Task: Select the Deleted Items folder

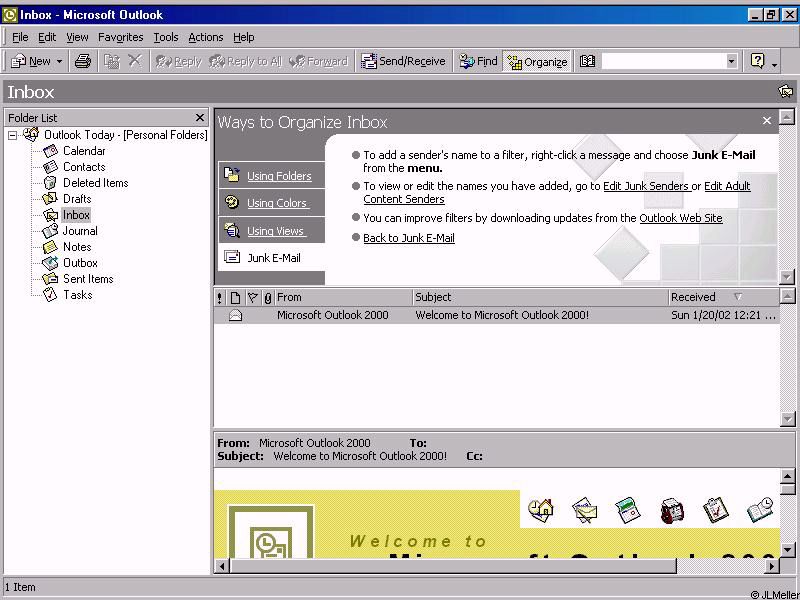Action: click(x=95, y=183)
